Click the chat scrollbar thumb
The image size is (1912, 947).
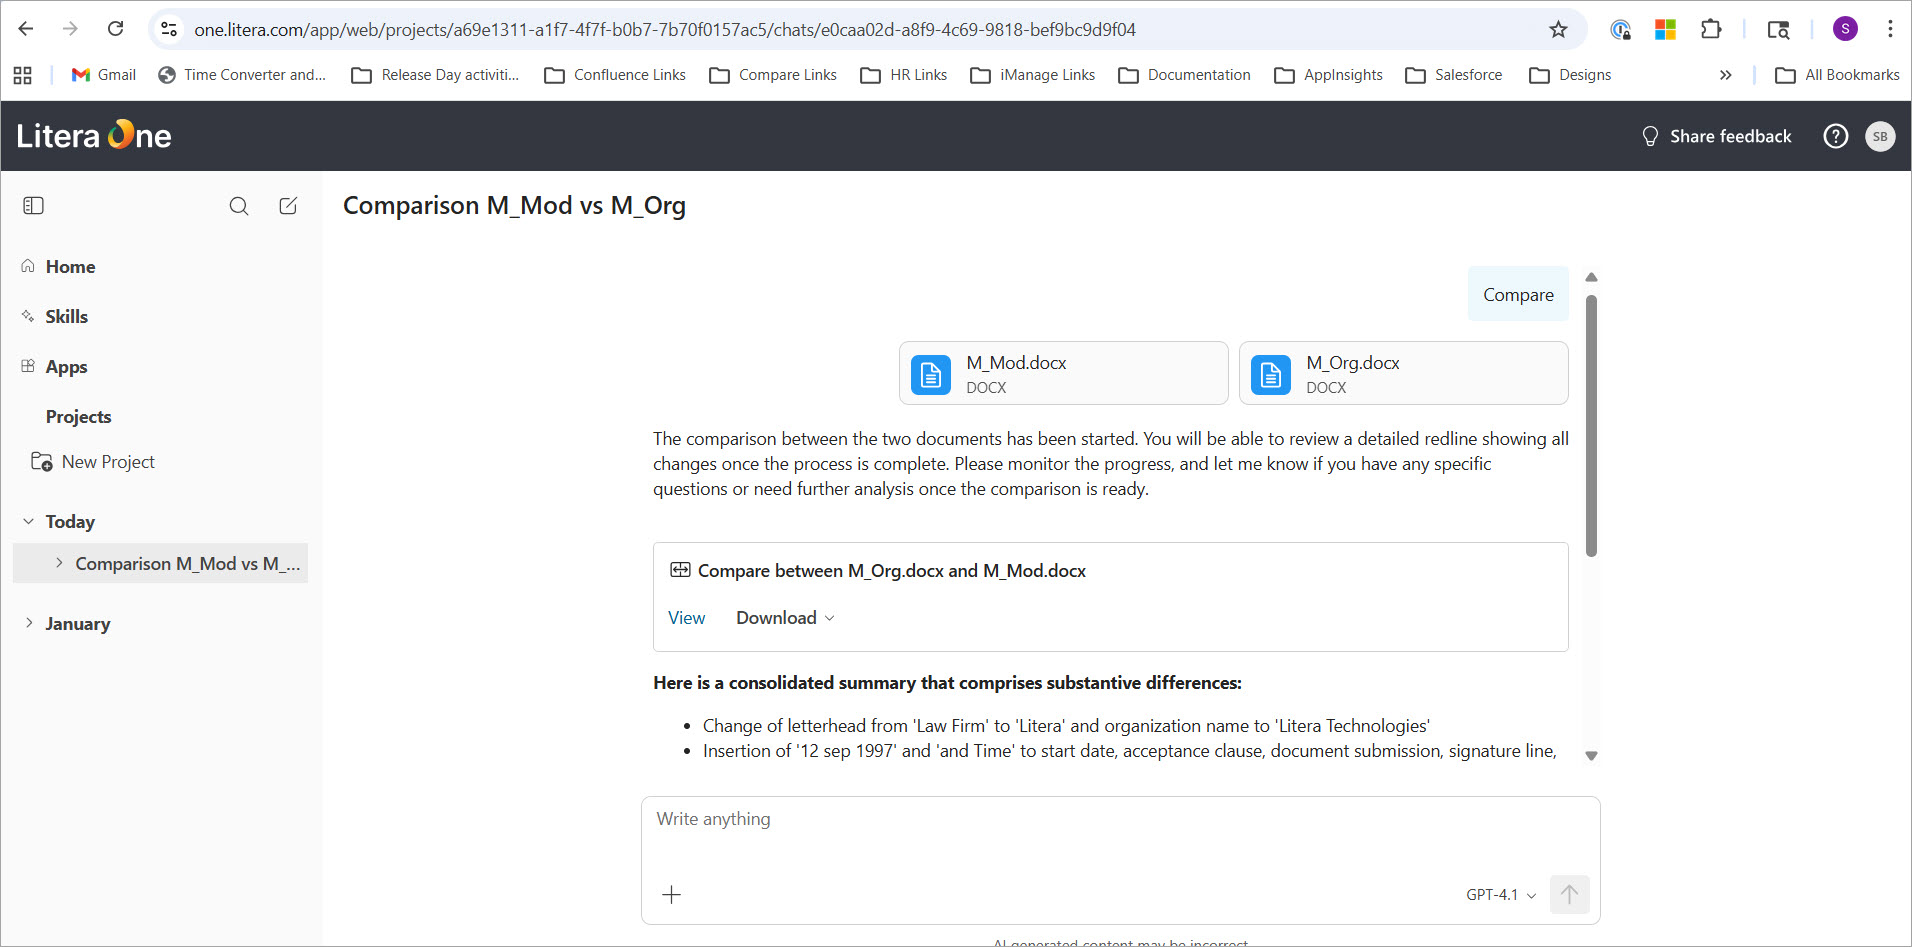pyautogui.click(x=1591, y=425)
